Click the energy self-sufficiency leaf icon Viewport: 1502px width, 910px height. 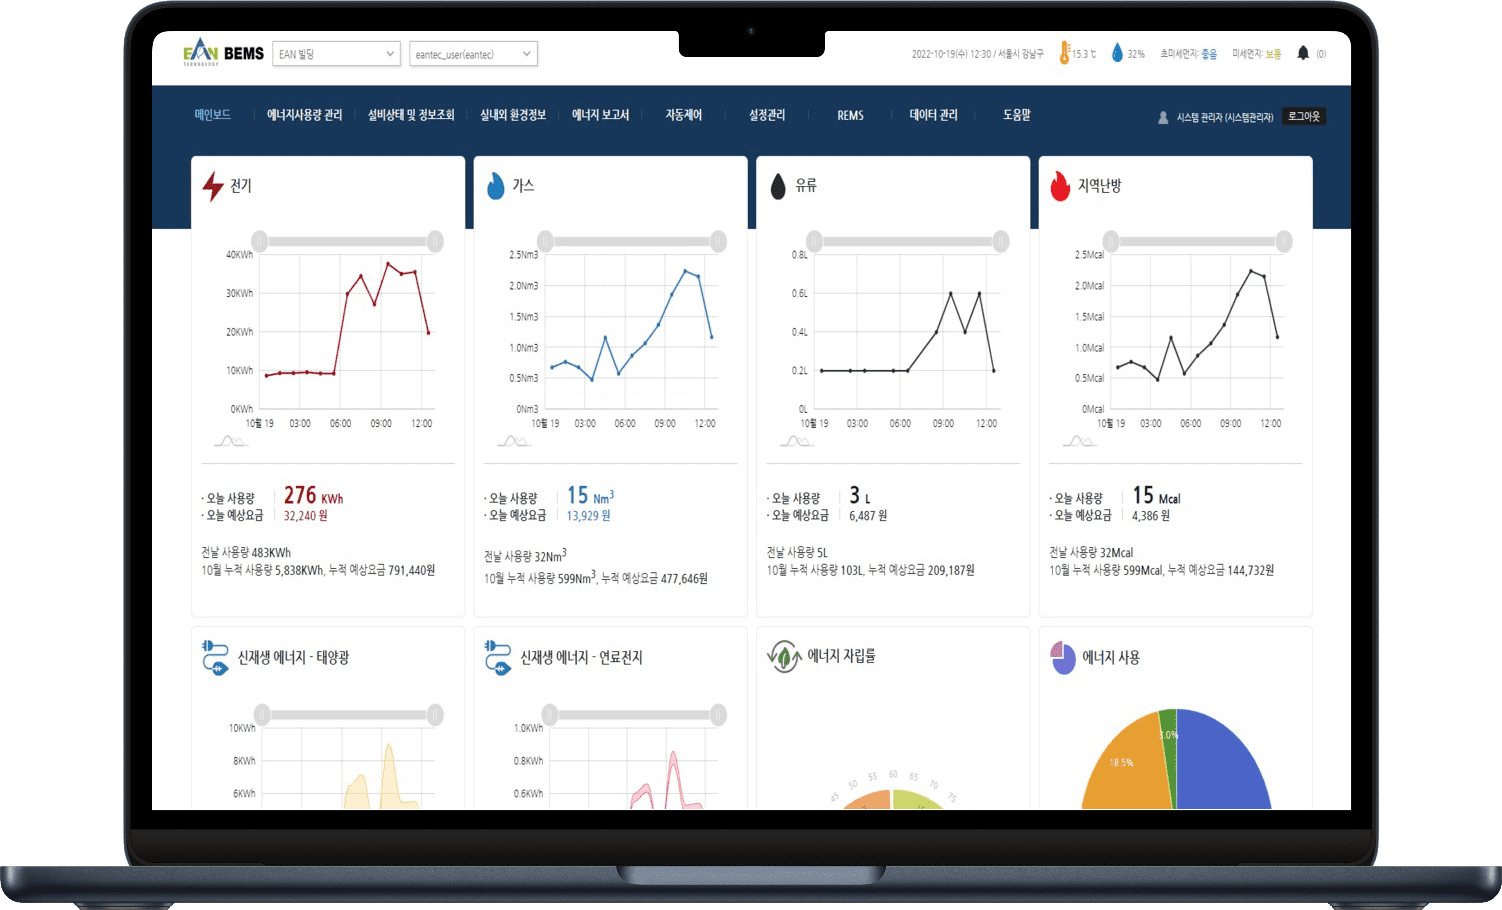[784, 657]
